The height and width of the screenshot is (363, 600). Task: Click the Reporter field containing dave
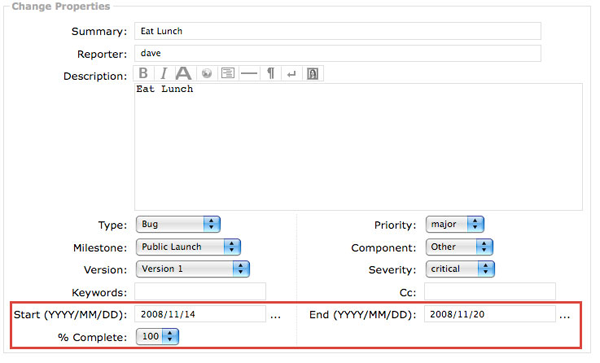[338, 53]
